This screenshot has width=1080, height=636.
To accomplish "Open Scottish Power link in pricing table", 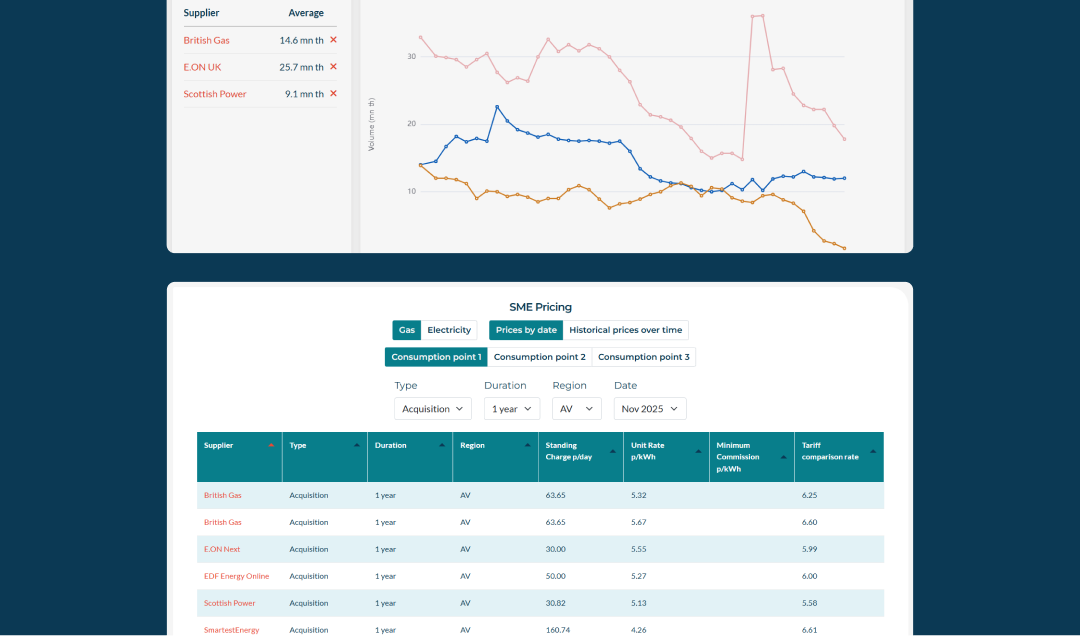I will (229, 603).
